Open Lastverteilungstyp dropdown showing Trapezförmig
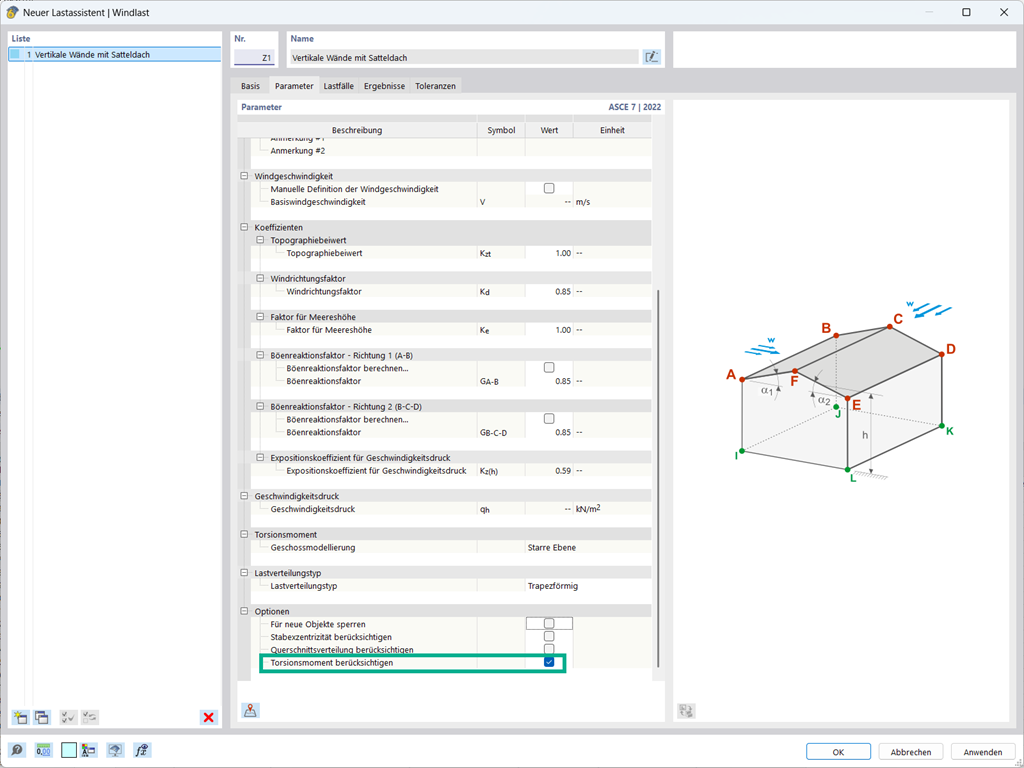Screen dimensions: 1024x768 [588, 586]
